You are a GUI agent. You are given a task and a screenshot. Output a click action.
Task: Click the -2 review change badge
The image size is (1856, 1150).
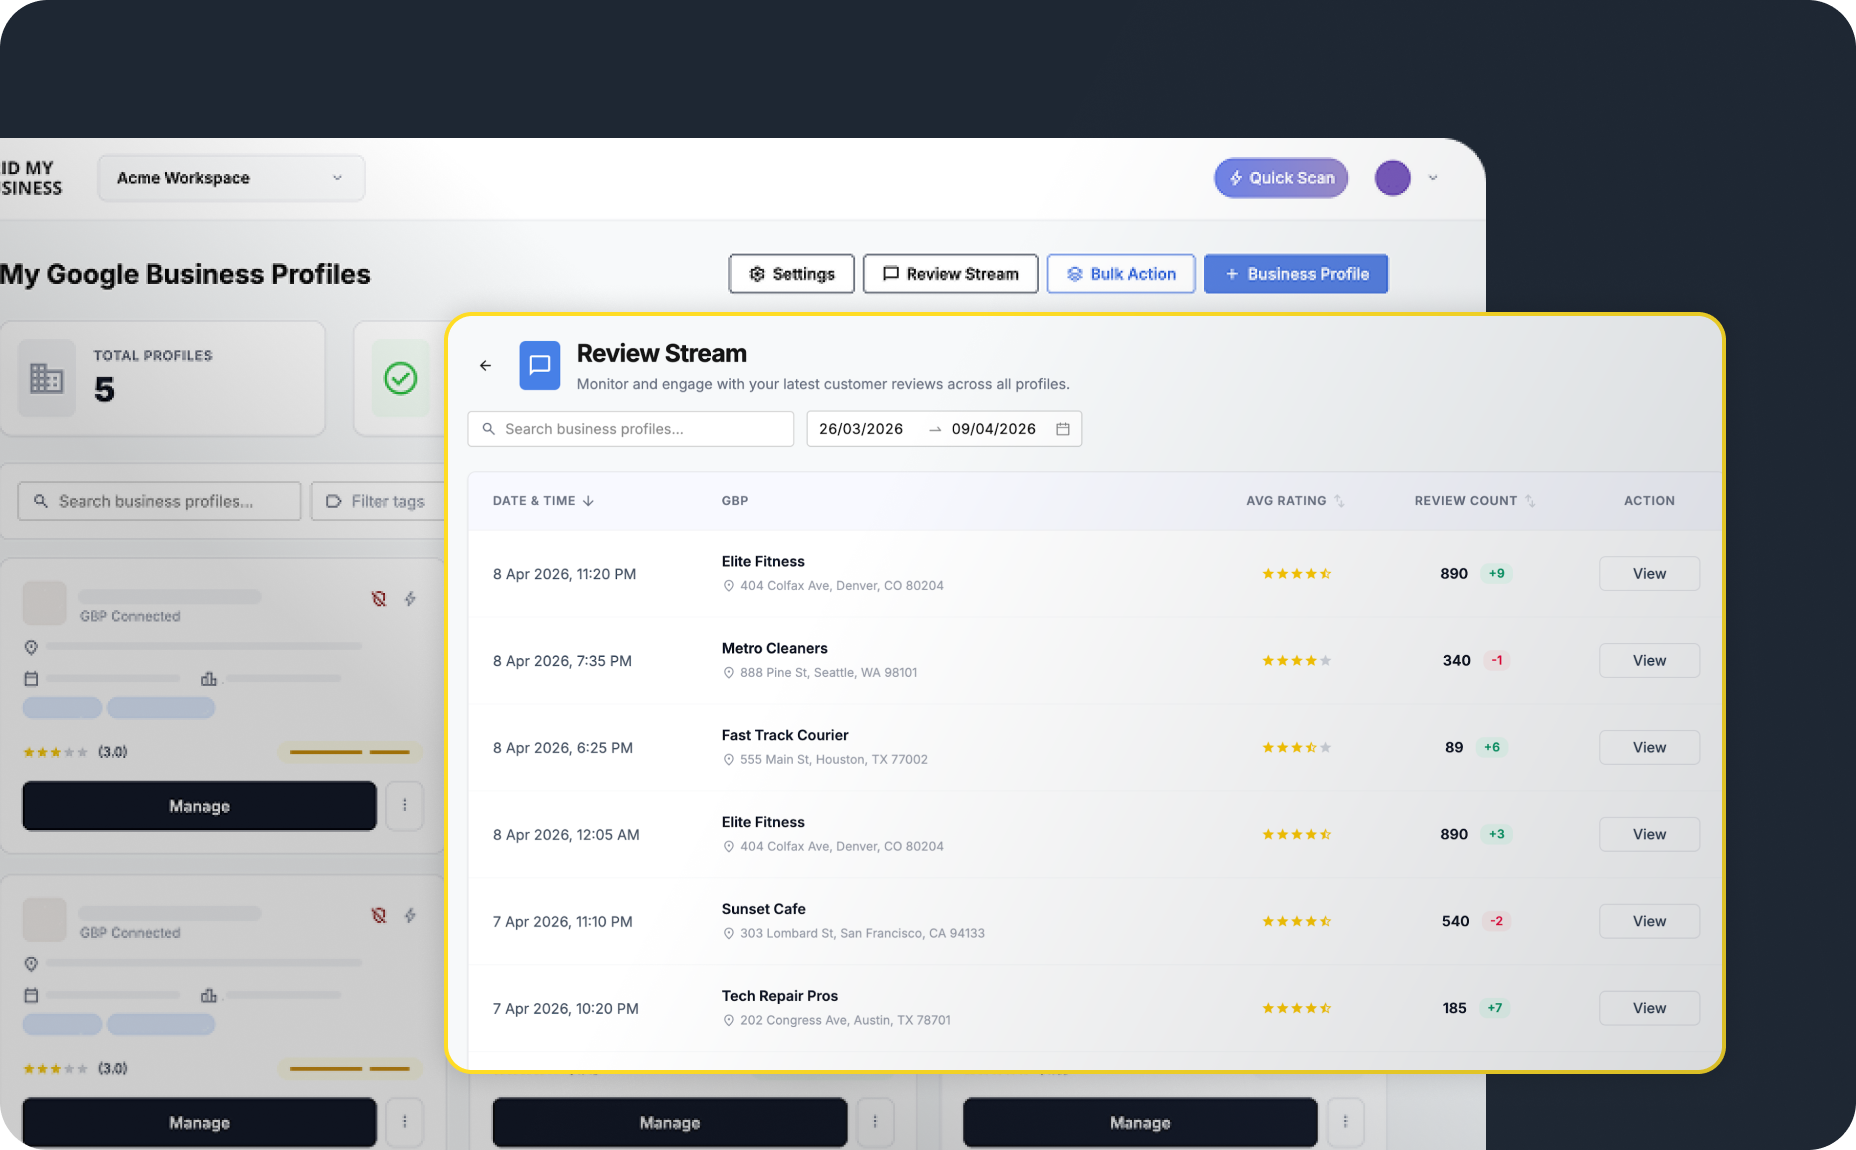[x=1497, y=922]
